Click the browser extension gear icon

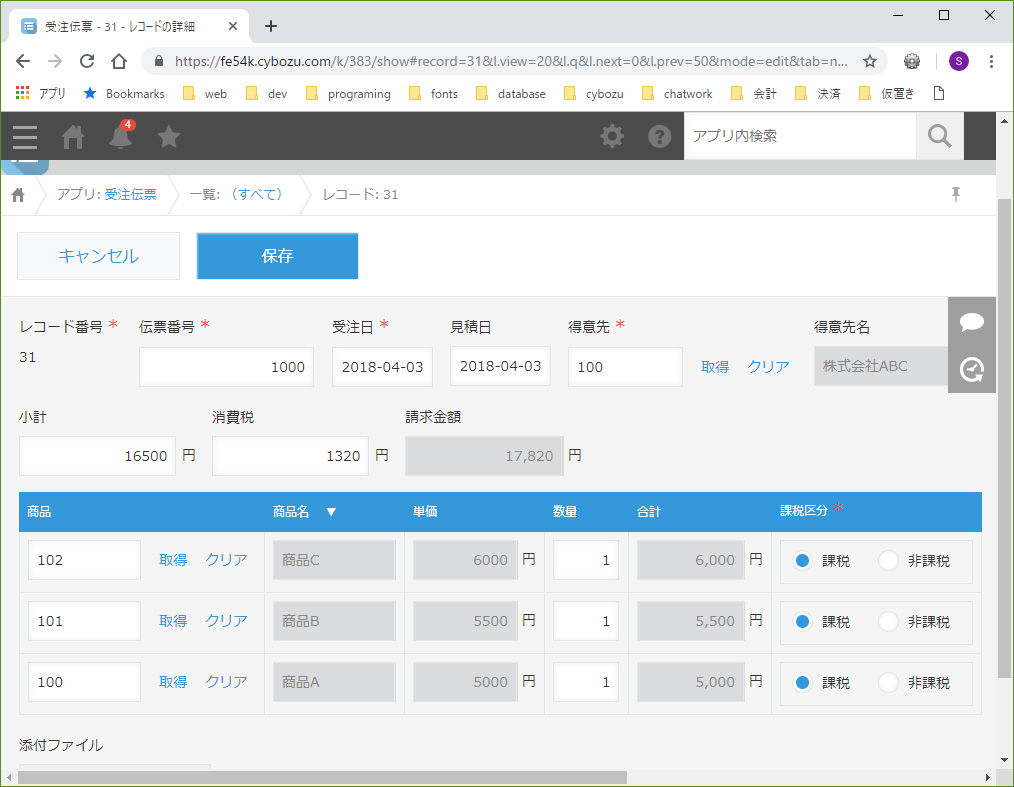coord(912,61)
